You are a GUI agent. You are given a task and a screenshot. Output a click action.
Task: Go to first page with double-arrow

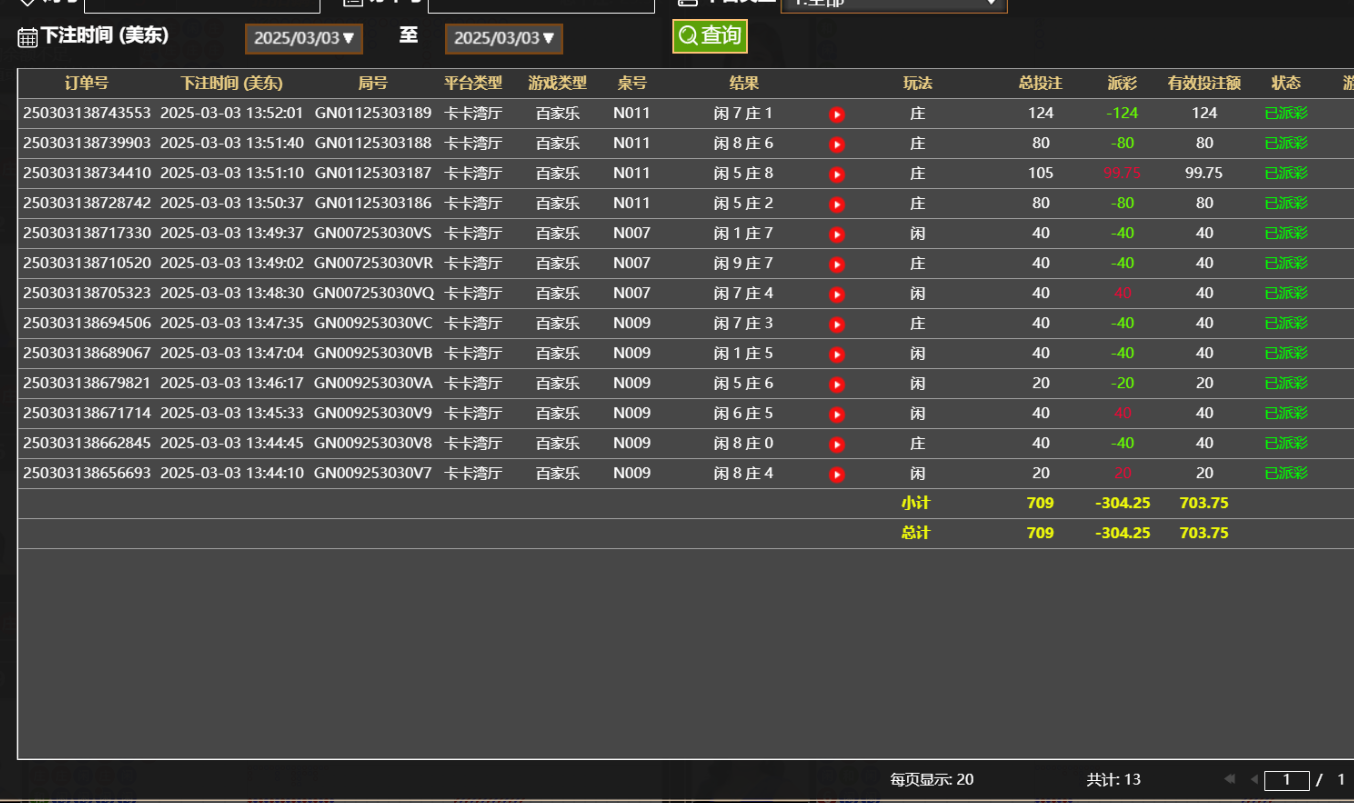(1229, 779)
